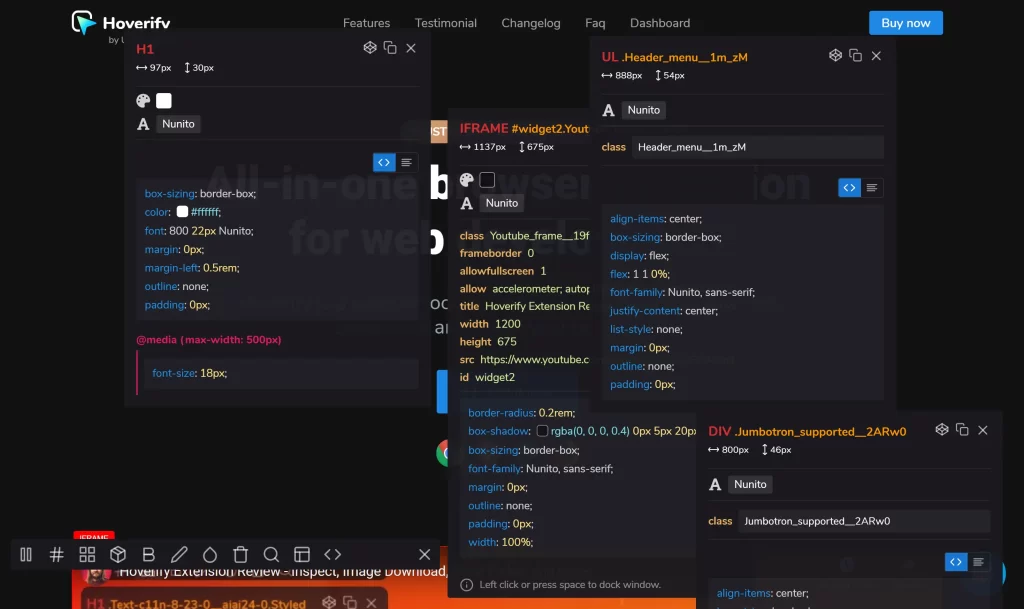This screenshot has width=1024, height=609.
Task: Click the 'flex: 1 1 0%' declaration
Action: (640, 274)
